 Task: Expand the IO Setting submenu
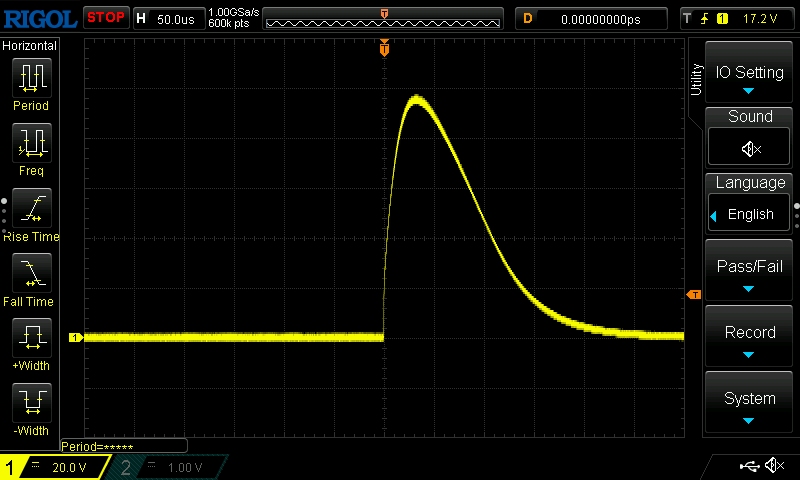pos(749,78)
